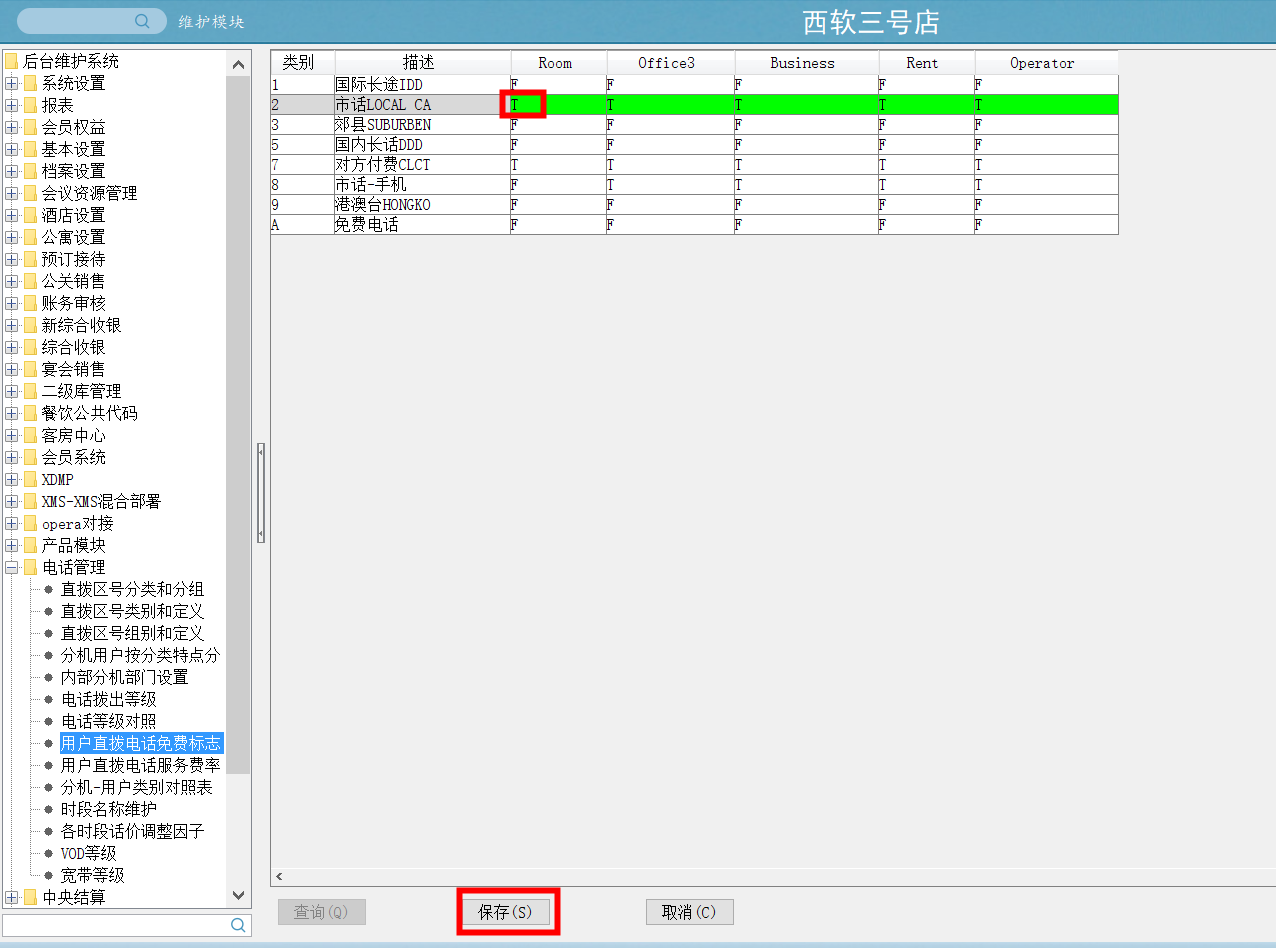This screenshot has width=1276, height=948.
Task: Expand the 中央结算 tree node
Action: (11, 898)
